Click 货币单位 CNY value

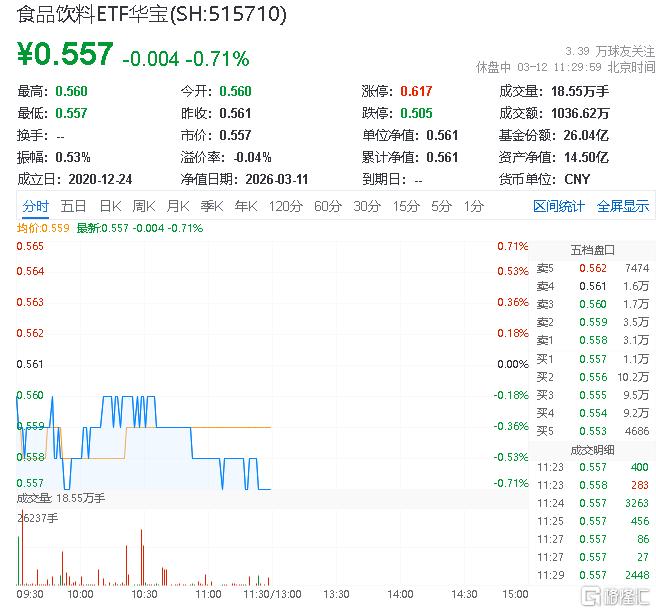coord(577,180)
